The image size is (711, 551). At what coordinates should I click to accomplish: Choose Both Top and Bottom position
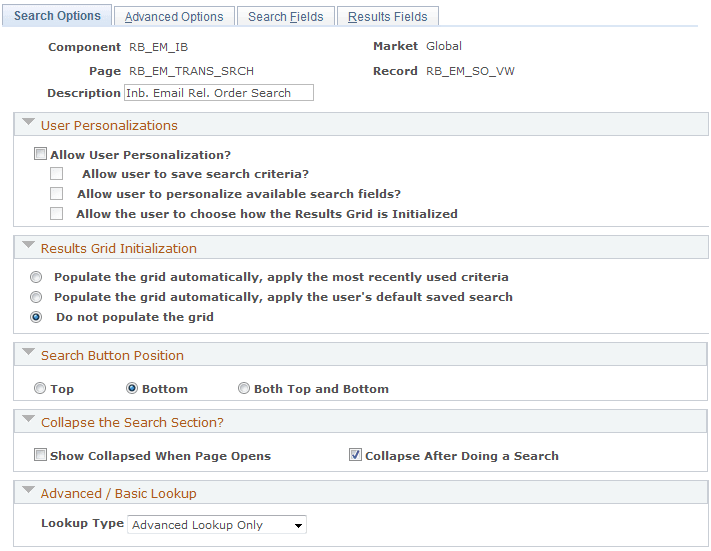coord(244,388)
